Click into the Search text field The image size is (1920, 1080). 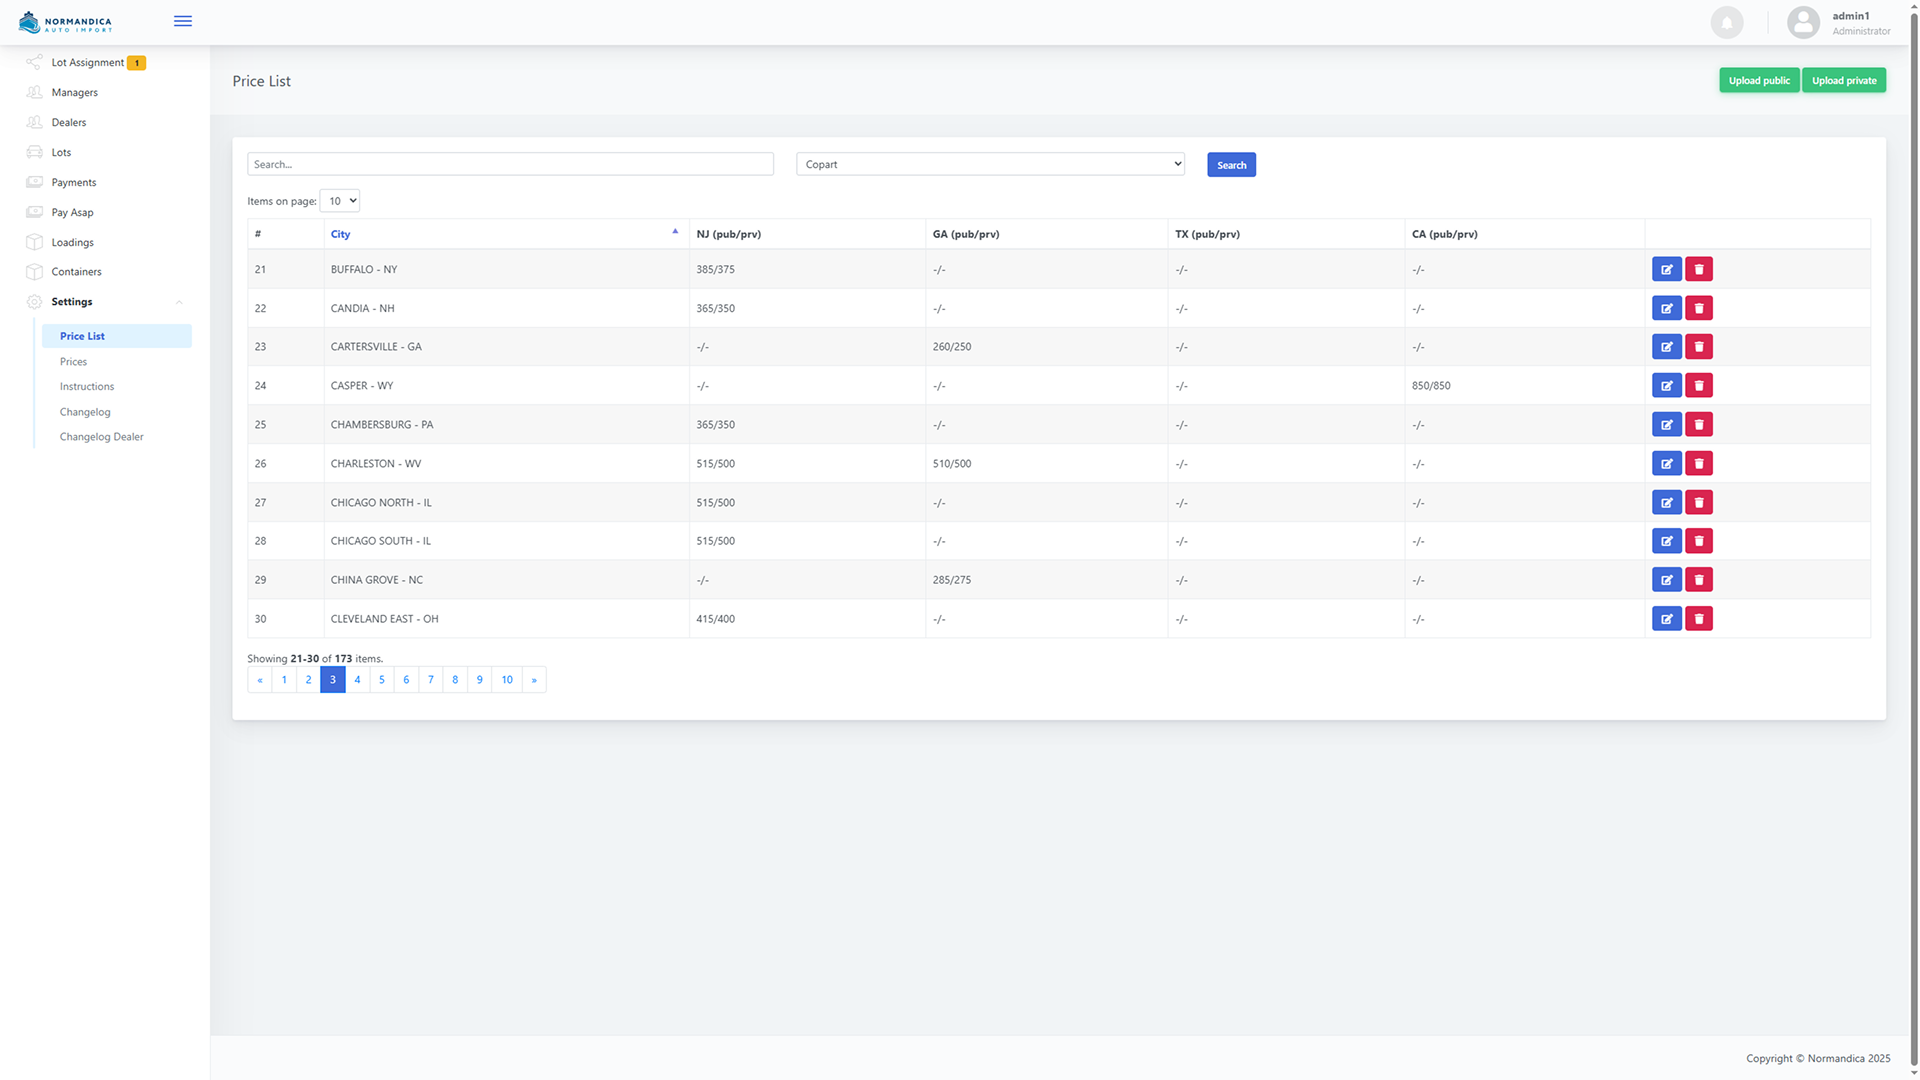(x=510, y=164)
